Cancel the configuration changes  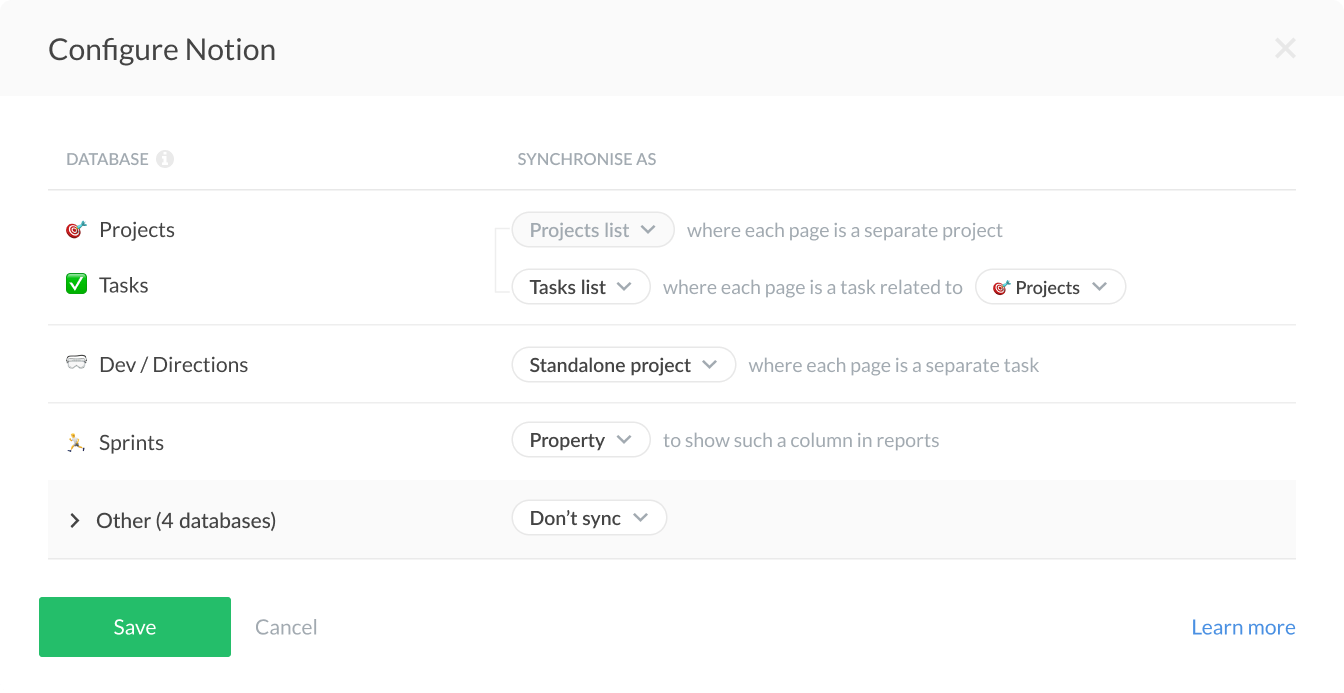(286, 627)
